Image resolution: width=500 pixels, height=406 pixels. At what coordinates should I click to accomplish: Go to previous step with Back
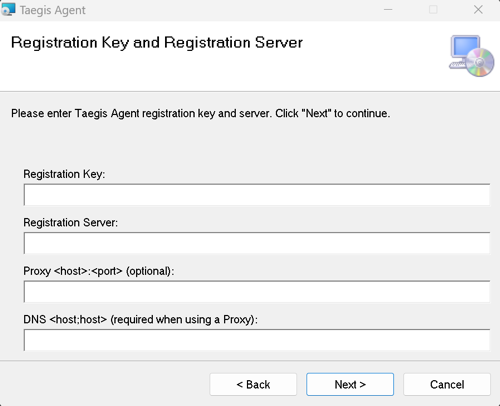pos(253,384)
